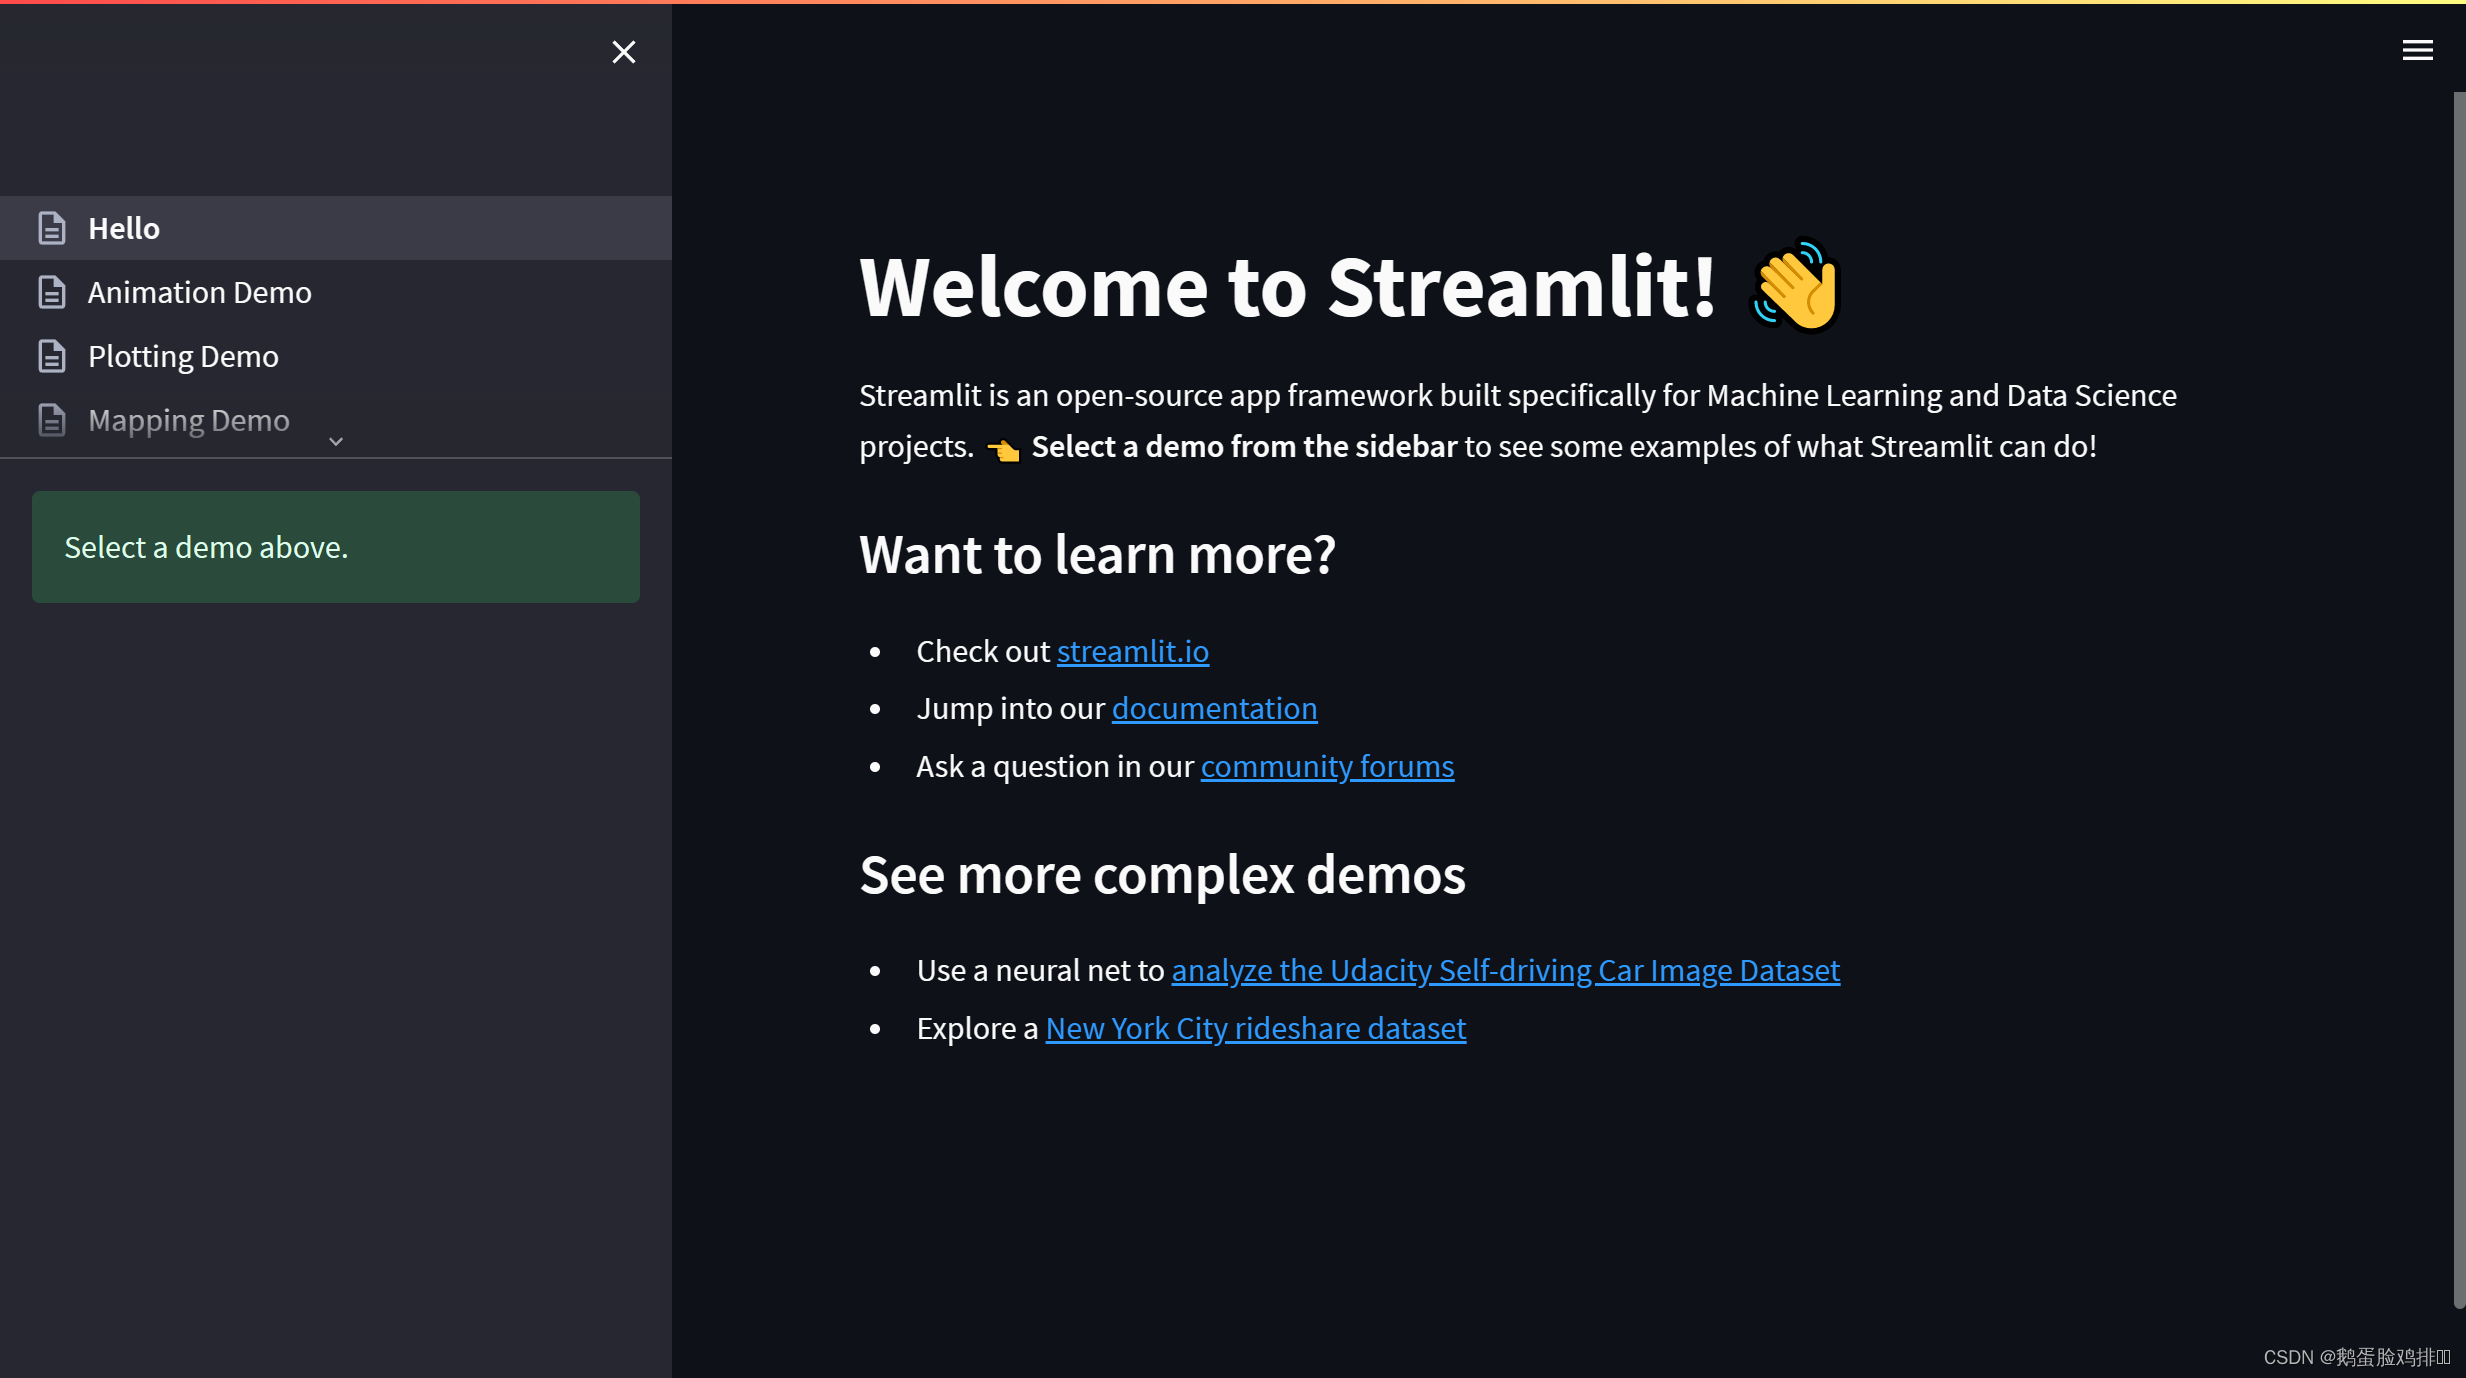The width and height of the screenshot is (2466, 1378).
Task: Click the 'Welcome to Streamlit!' heading
Action: (1288, 287)
